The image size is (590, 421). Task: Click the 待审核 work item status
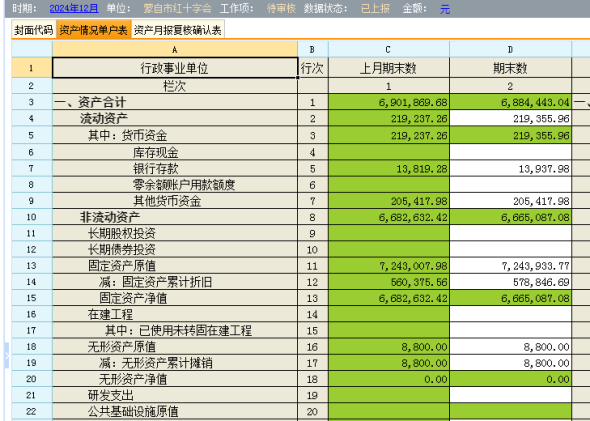coord(281,8)
